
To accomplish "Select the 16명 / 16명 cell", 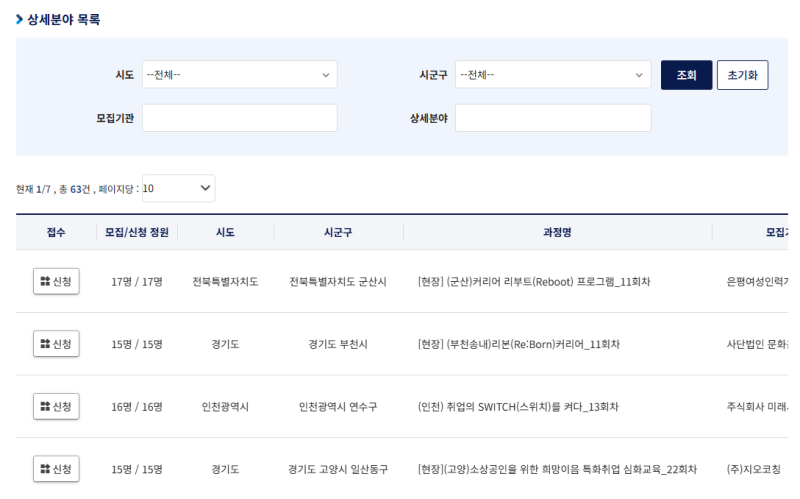I will [x=137, y=407].
